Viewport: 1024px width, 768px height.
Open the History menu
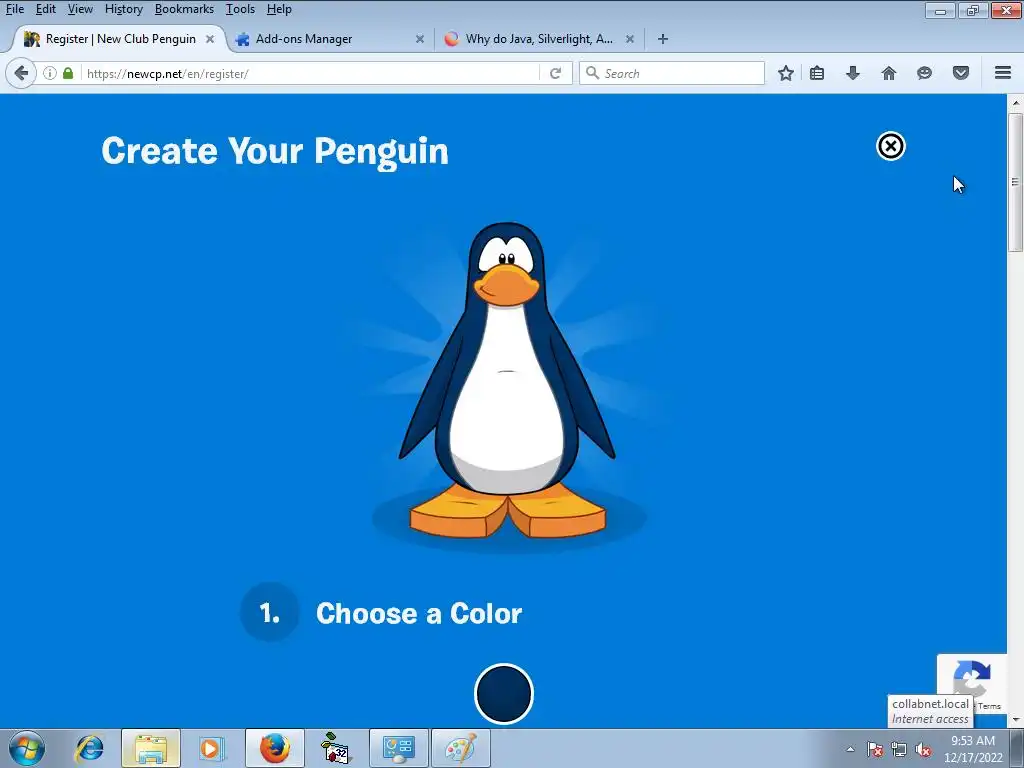coord(123,9)
